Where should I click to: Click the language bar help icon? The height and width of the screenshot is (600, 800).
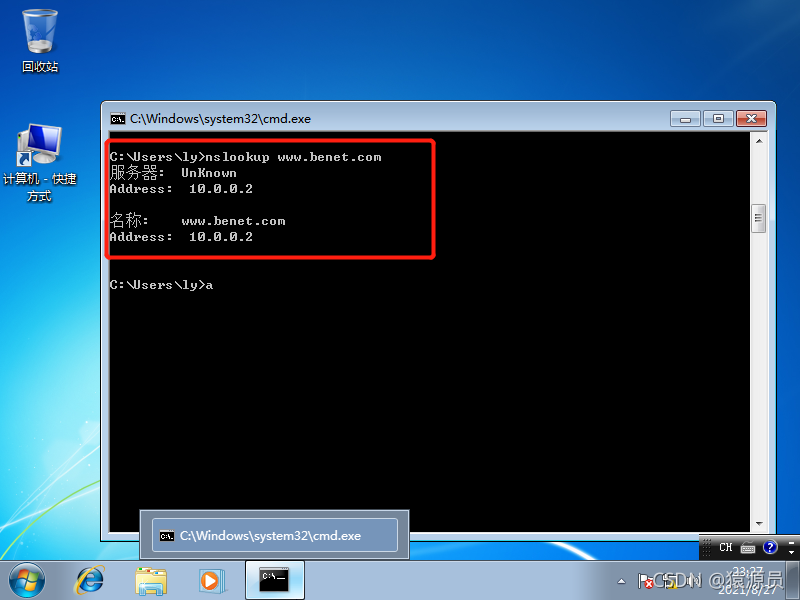pyautogui.click(x=770, y=547)
